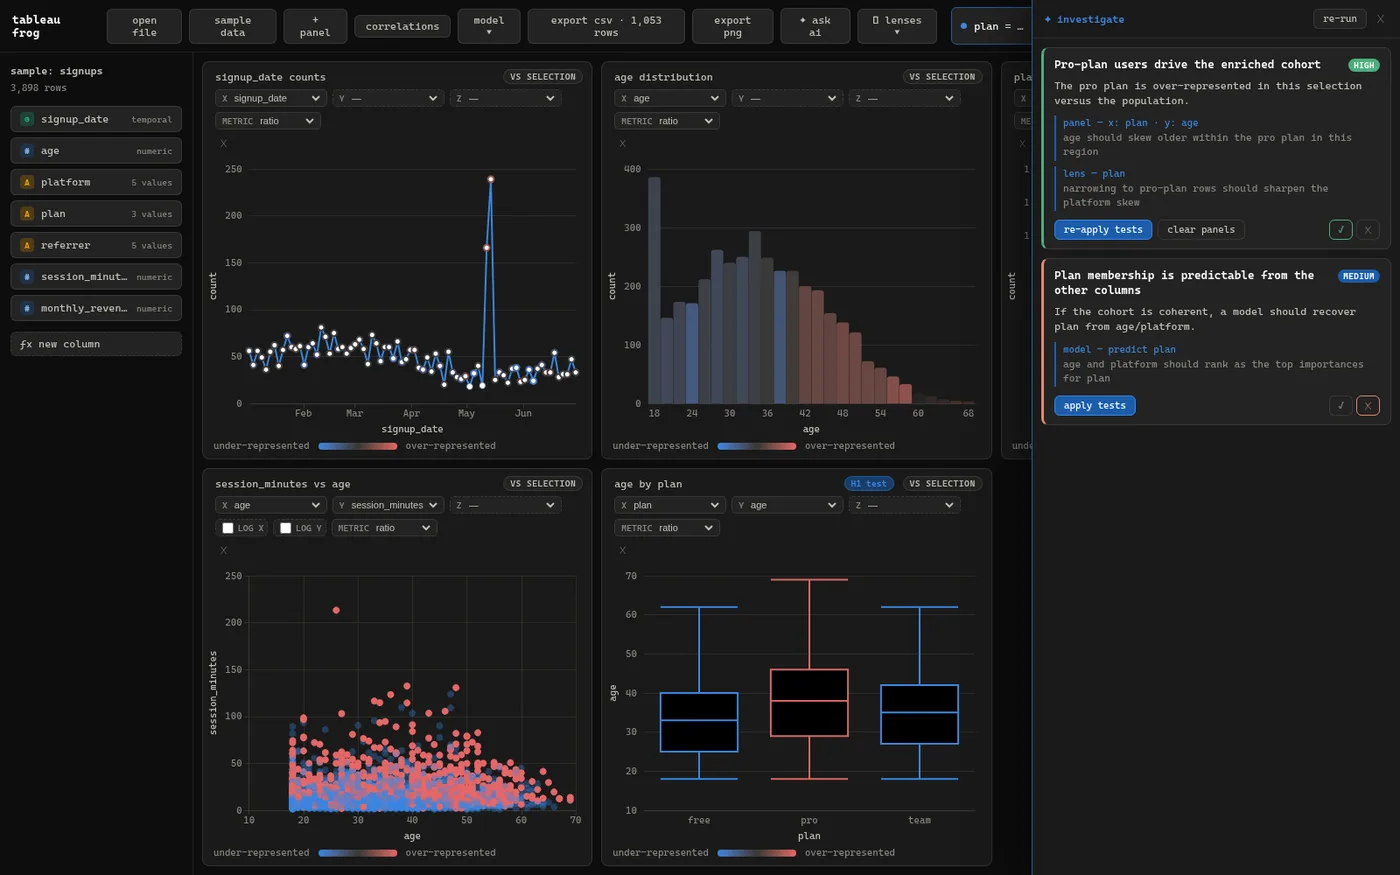Load sample data from the toolbar

point(233,26)
